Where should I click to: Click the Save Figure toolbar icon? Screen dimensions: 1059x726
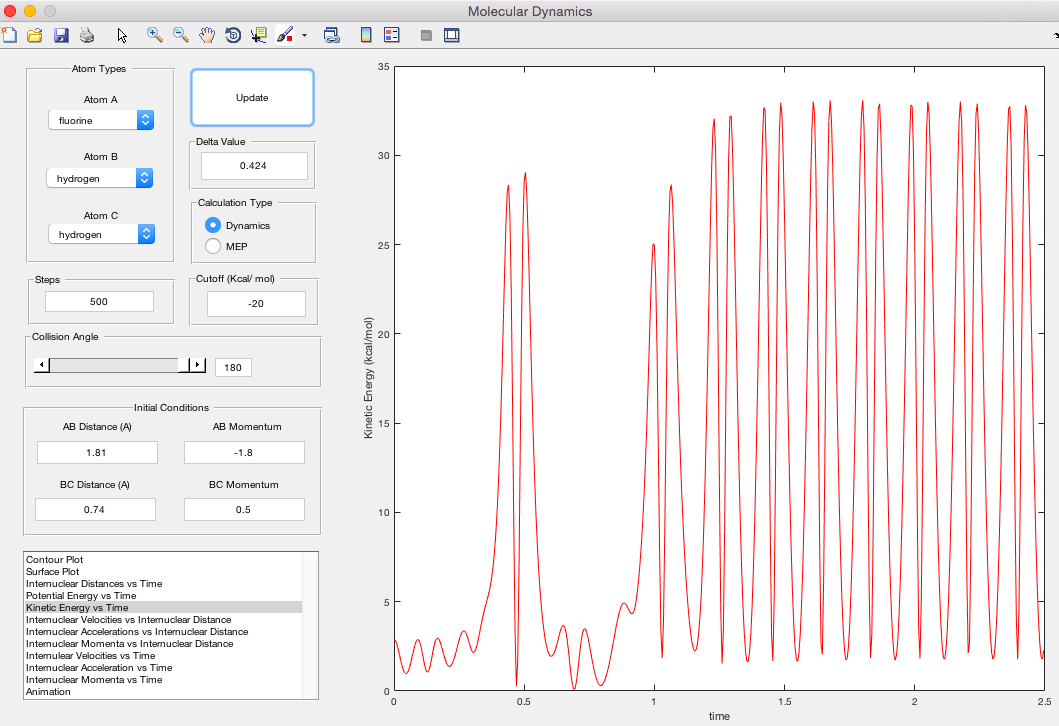tap(61, 35)
